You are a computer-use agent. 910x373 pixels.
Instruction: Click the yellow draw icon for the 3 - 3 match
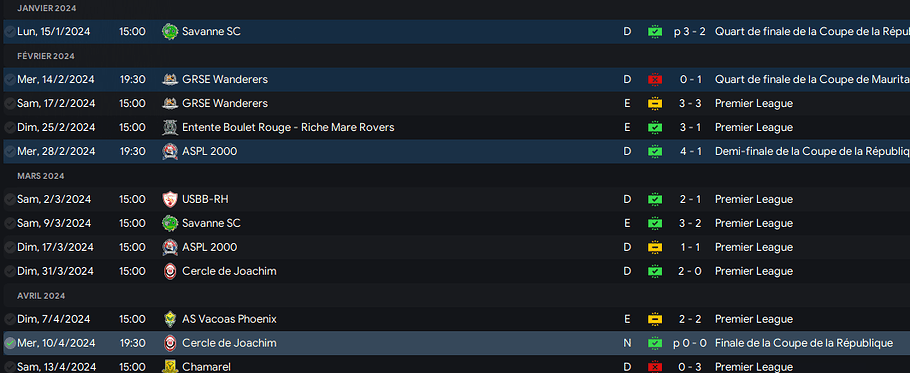tap(655, 103)
